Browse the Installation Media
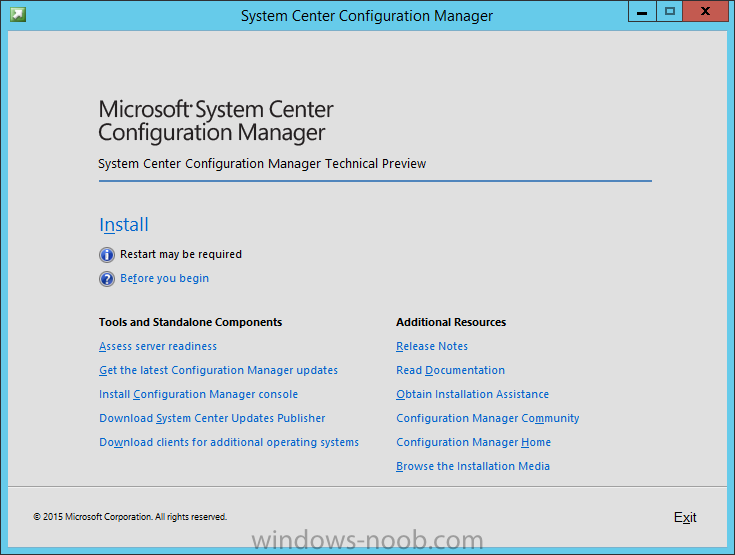735x555 pixels. [x=473, y=466]
